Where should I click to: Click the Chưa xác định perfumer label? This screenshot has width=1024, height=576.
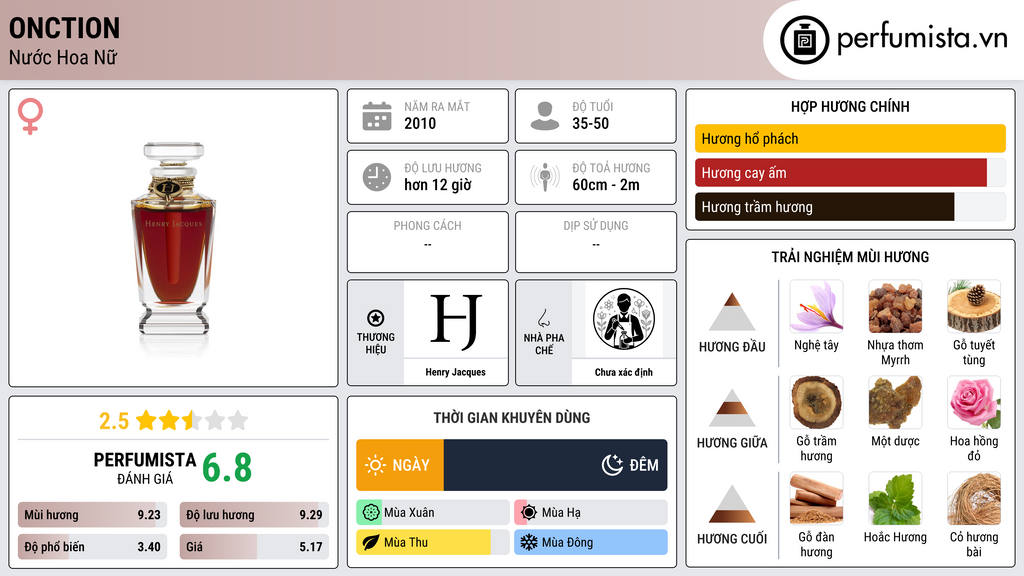click(624, 372)
